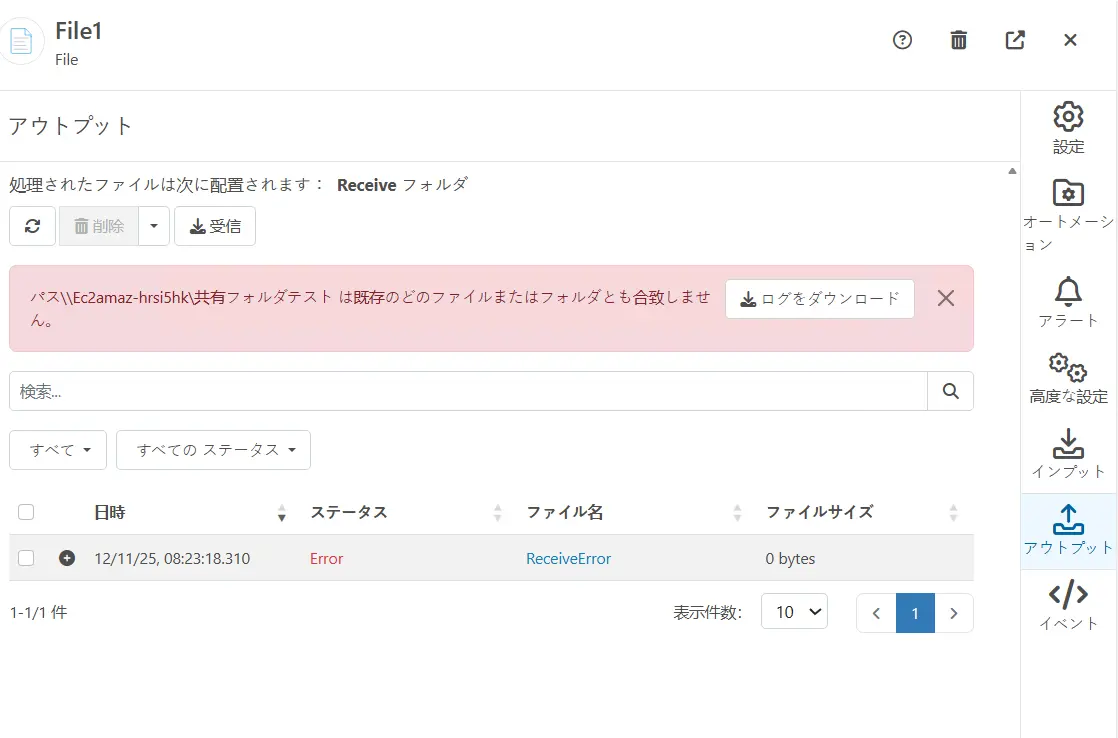Sort by ステータス column

click(x=498, y=513)
